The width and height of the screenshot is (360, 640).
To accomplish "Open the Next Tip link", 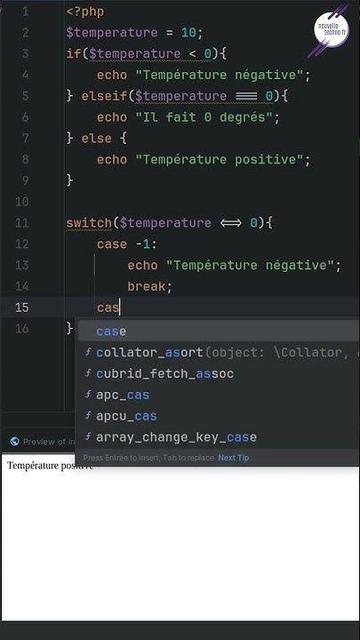I will (x=233, y=458).
